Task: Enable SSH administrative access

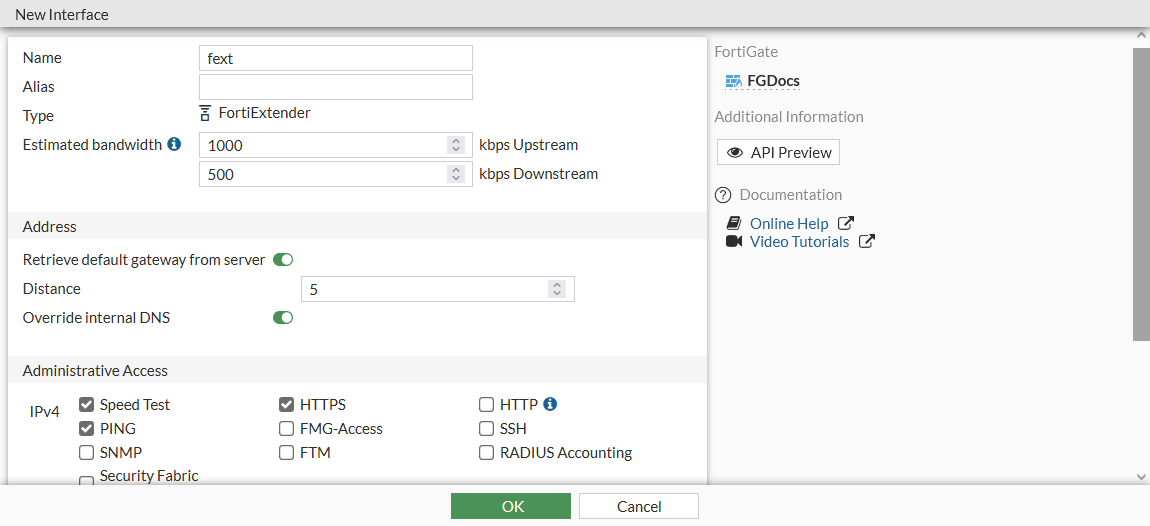Action: click(487, 429)
